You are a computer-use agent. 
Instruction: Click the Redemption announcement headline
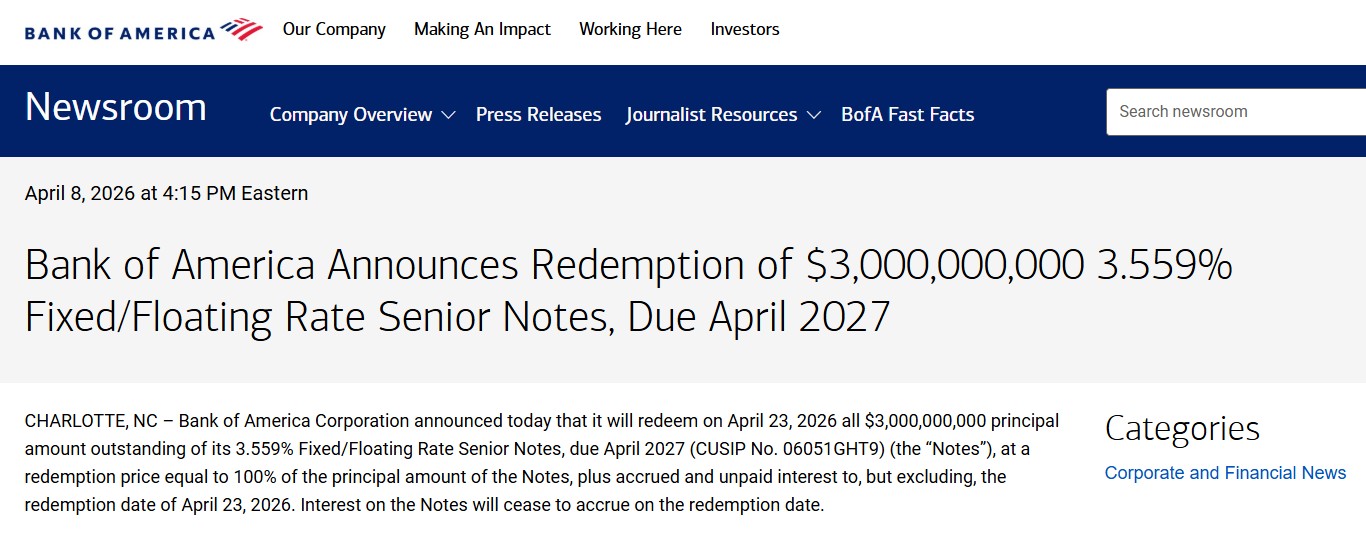pyautogui.click(x=628, y=290)
